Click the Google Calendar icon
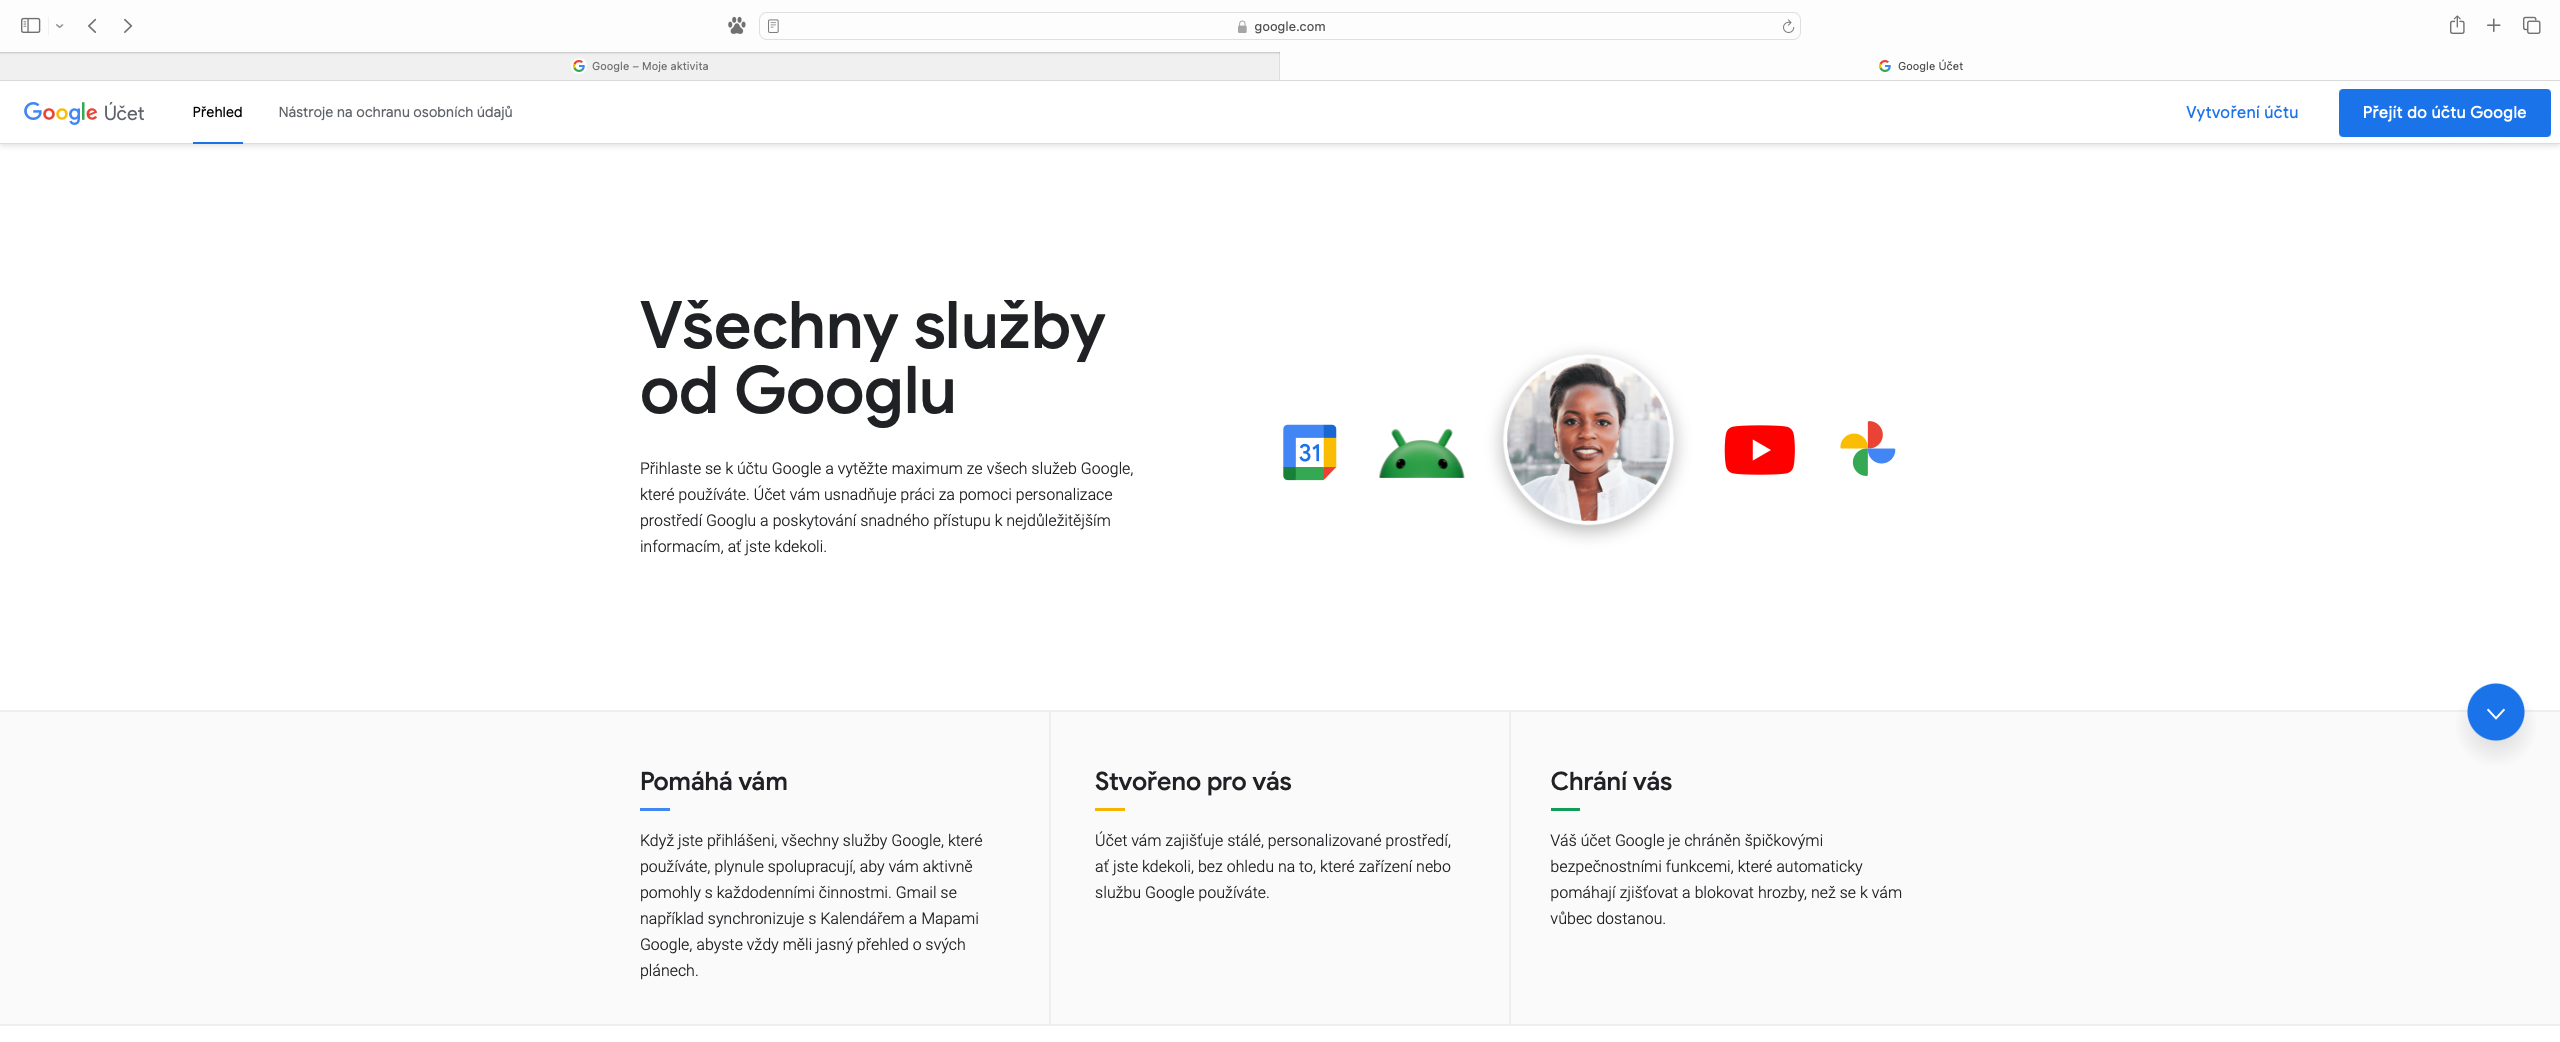The height and width of the screenshot is (1042, 2560). 1310,452
